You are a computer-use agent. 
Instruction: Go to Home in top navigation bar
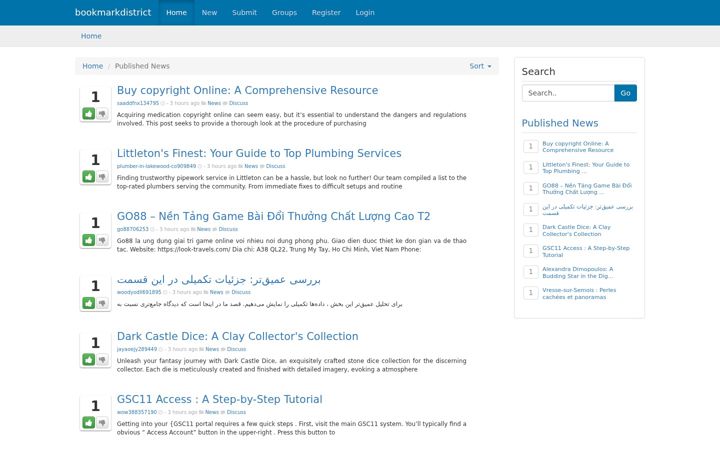point(176,12)
